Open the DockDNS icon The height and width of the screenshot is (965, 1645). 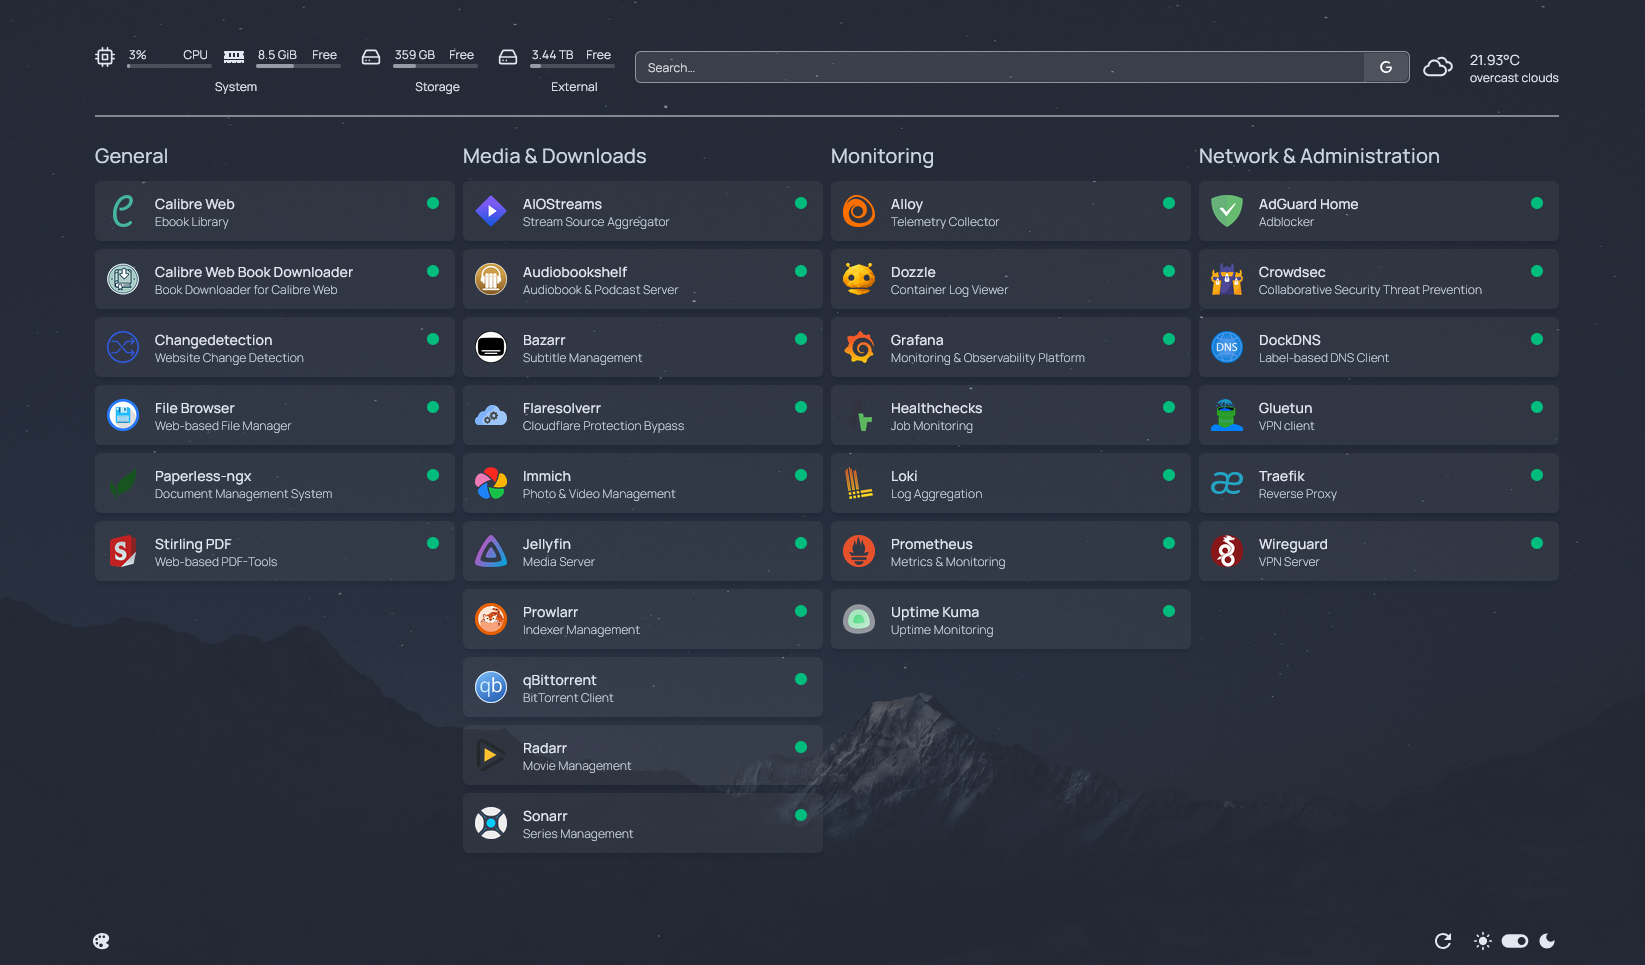coord(1227,347)
